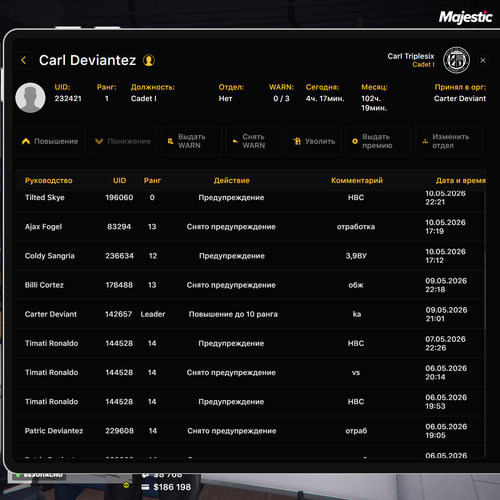The width and height of the screenshot is (500, 500).
Task: Click the date 06.05.2026 19:53
Action: 446,402
